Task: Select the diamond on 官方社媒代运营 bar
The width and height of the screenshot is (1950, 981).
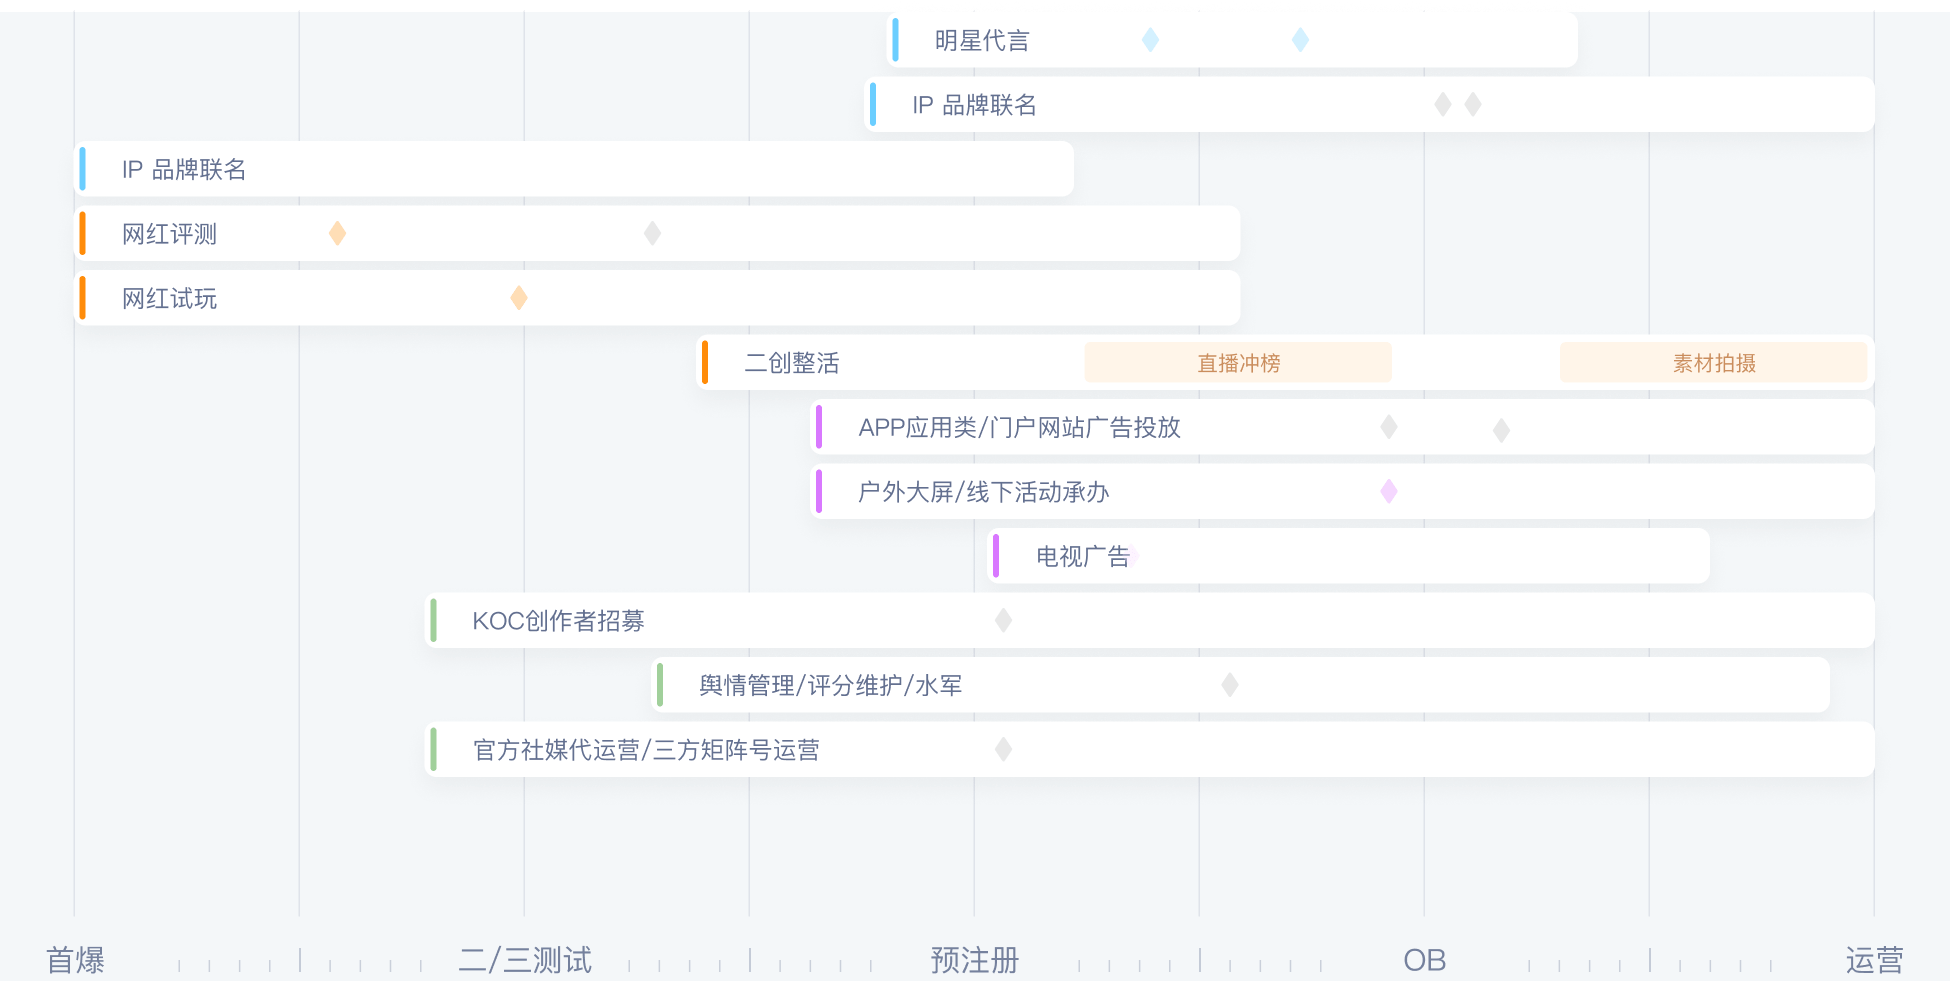Action: pyautogui.click(x=1003, y=749)
